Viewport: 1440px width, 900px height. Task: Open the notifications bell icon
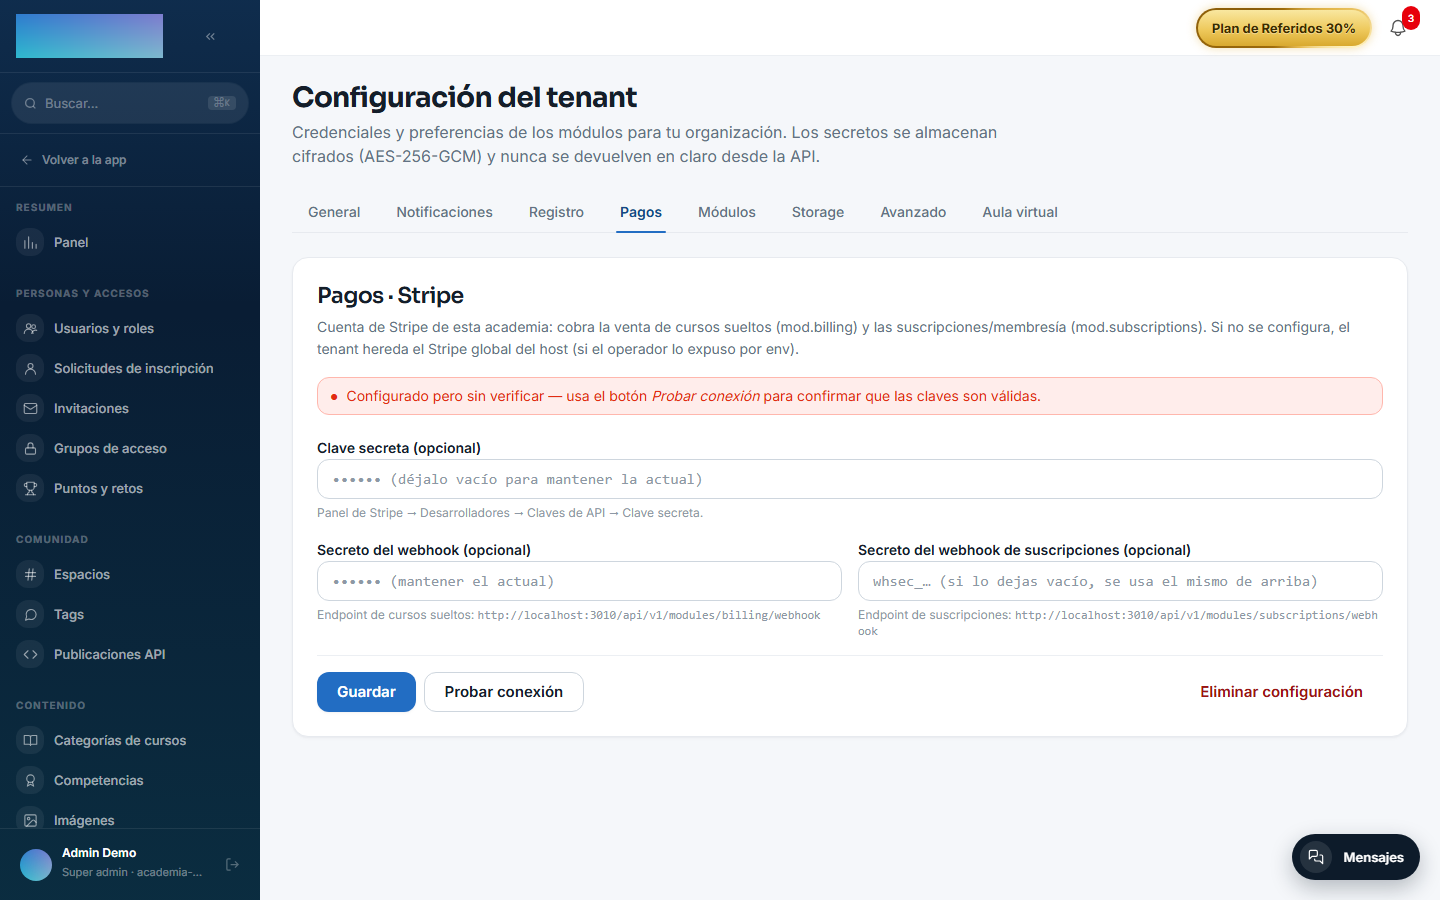click(1398, 28)
